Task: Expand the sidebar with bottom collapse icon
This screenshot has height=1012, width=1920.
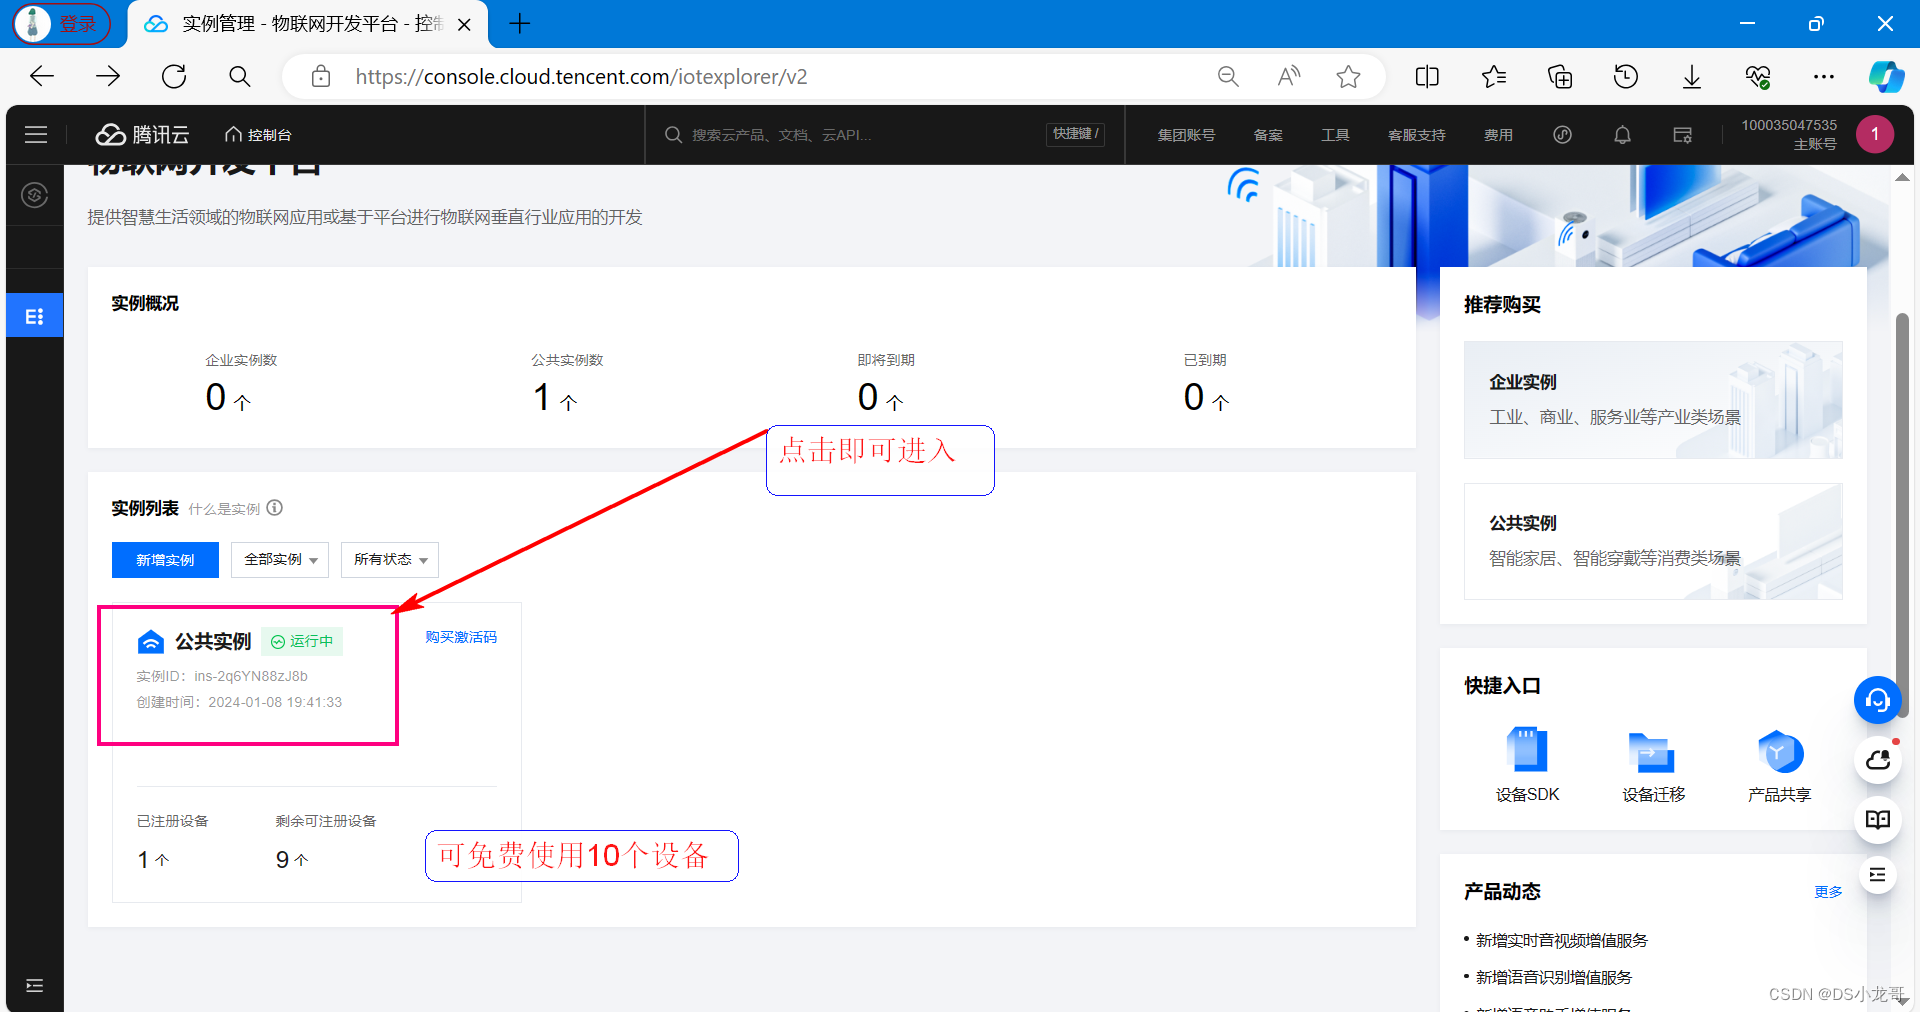Action: tap(35, 985)
